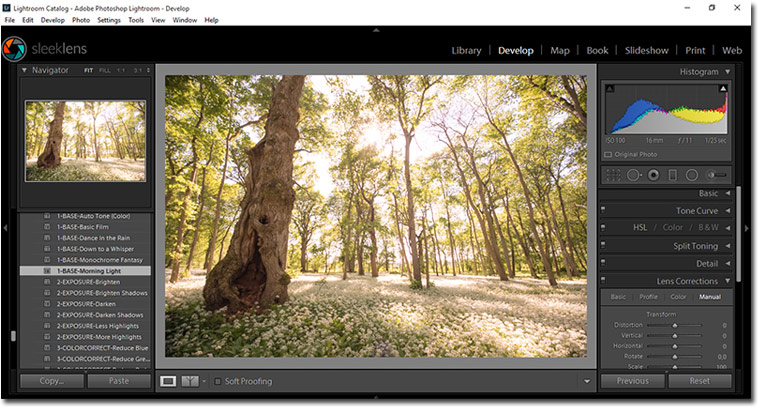The image size is (760, 410).
Task: Expand the Split Toning panel
Action: (x=728, y=246)
